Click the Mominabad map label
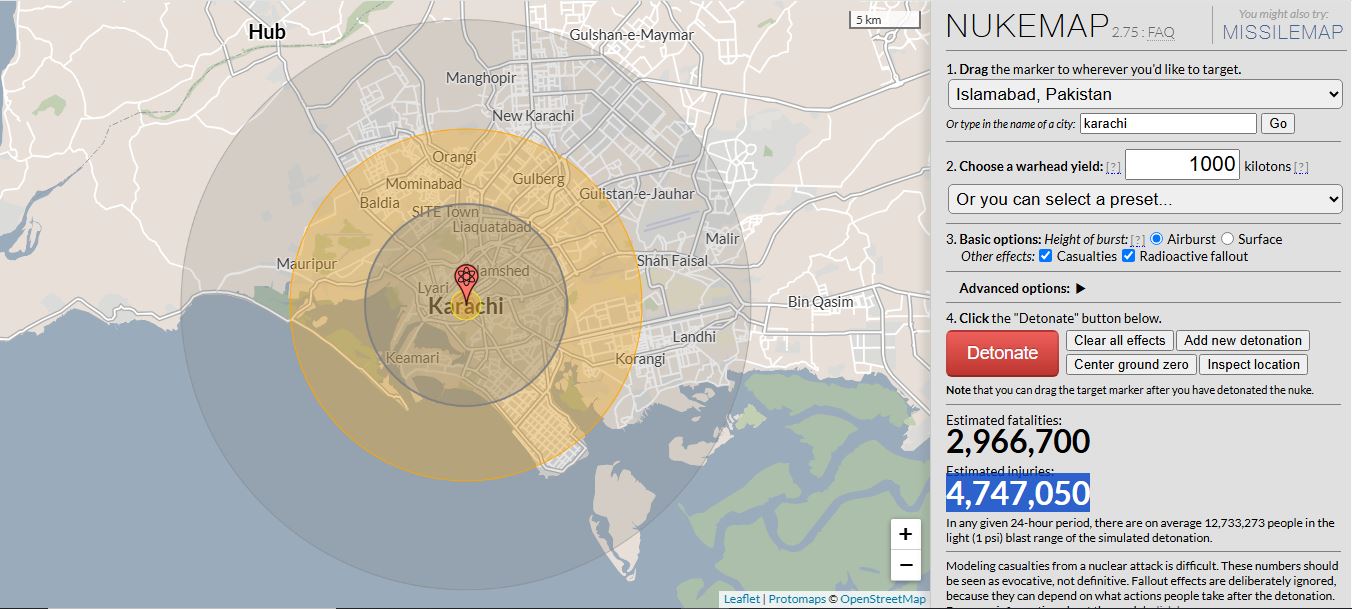Image resolution: width=1352 pixels, height=609 pixels. (x=424, y=184)
